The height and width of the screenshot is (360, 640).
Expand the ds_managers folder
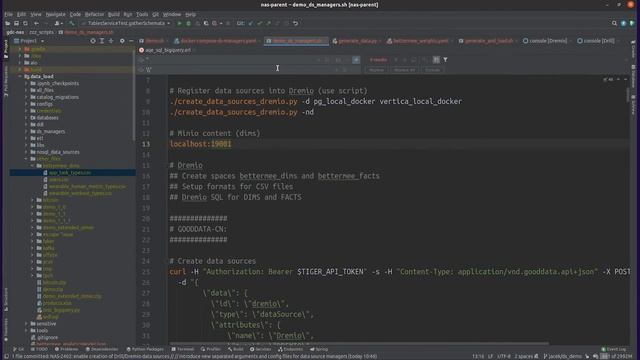coord(27,131)
